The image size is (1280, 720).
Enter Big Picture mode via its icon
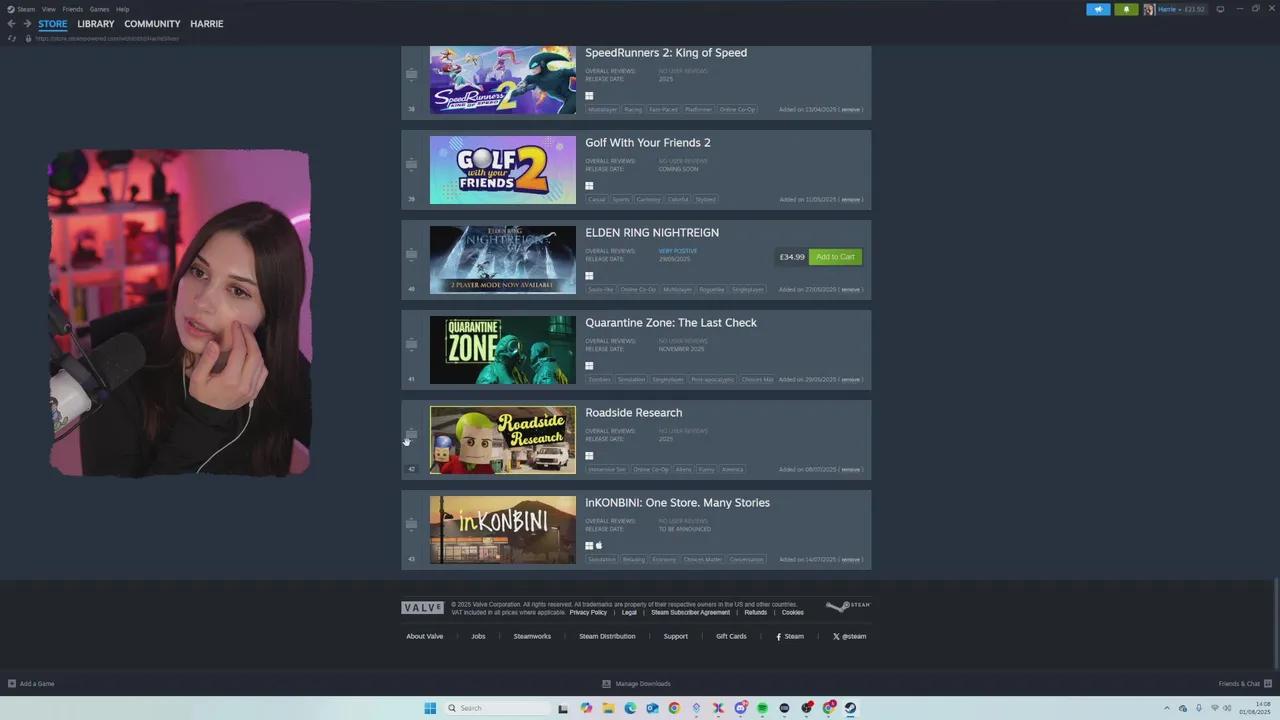pyautogui.click(x=1219, y=9)
